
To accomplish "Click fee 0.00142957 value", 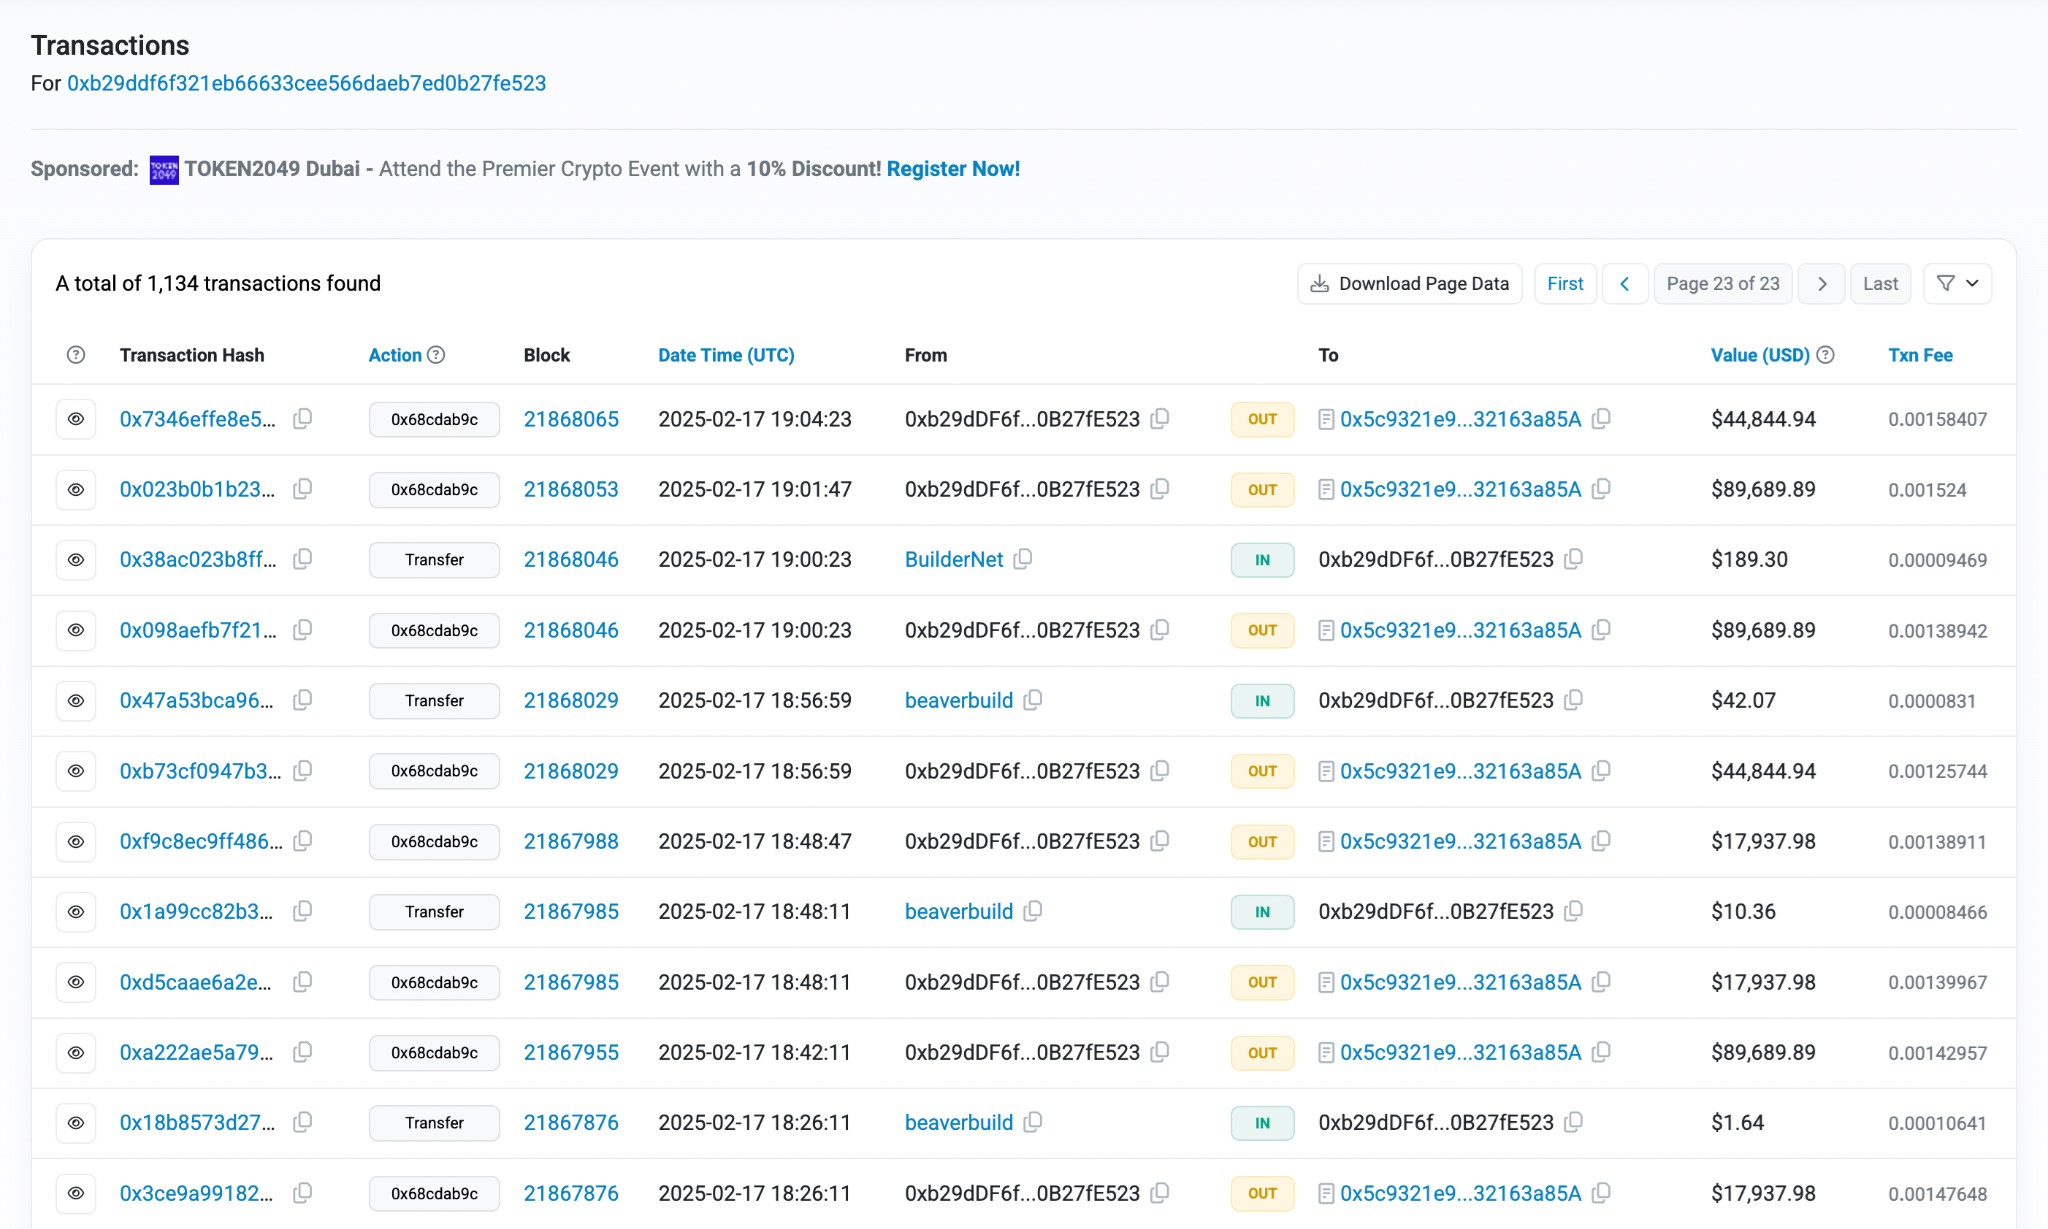I will click(1937, 1053).
